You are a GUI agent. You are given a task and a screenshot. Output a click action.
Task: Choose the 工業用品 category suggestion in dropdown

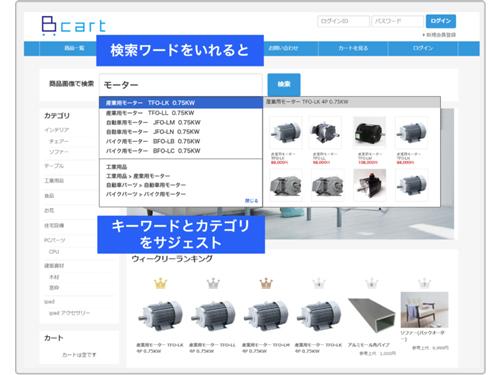tap(116, 167)
